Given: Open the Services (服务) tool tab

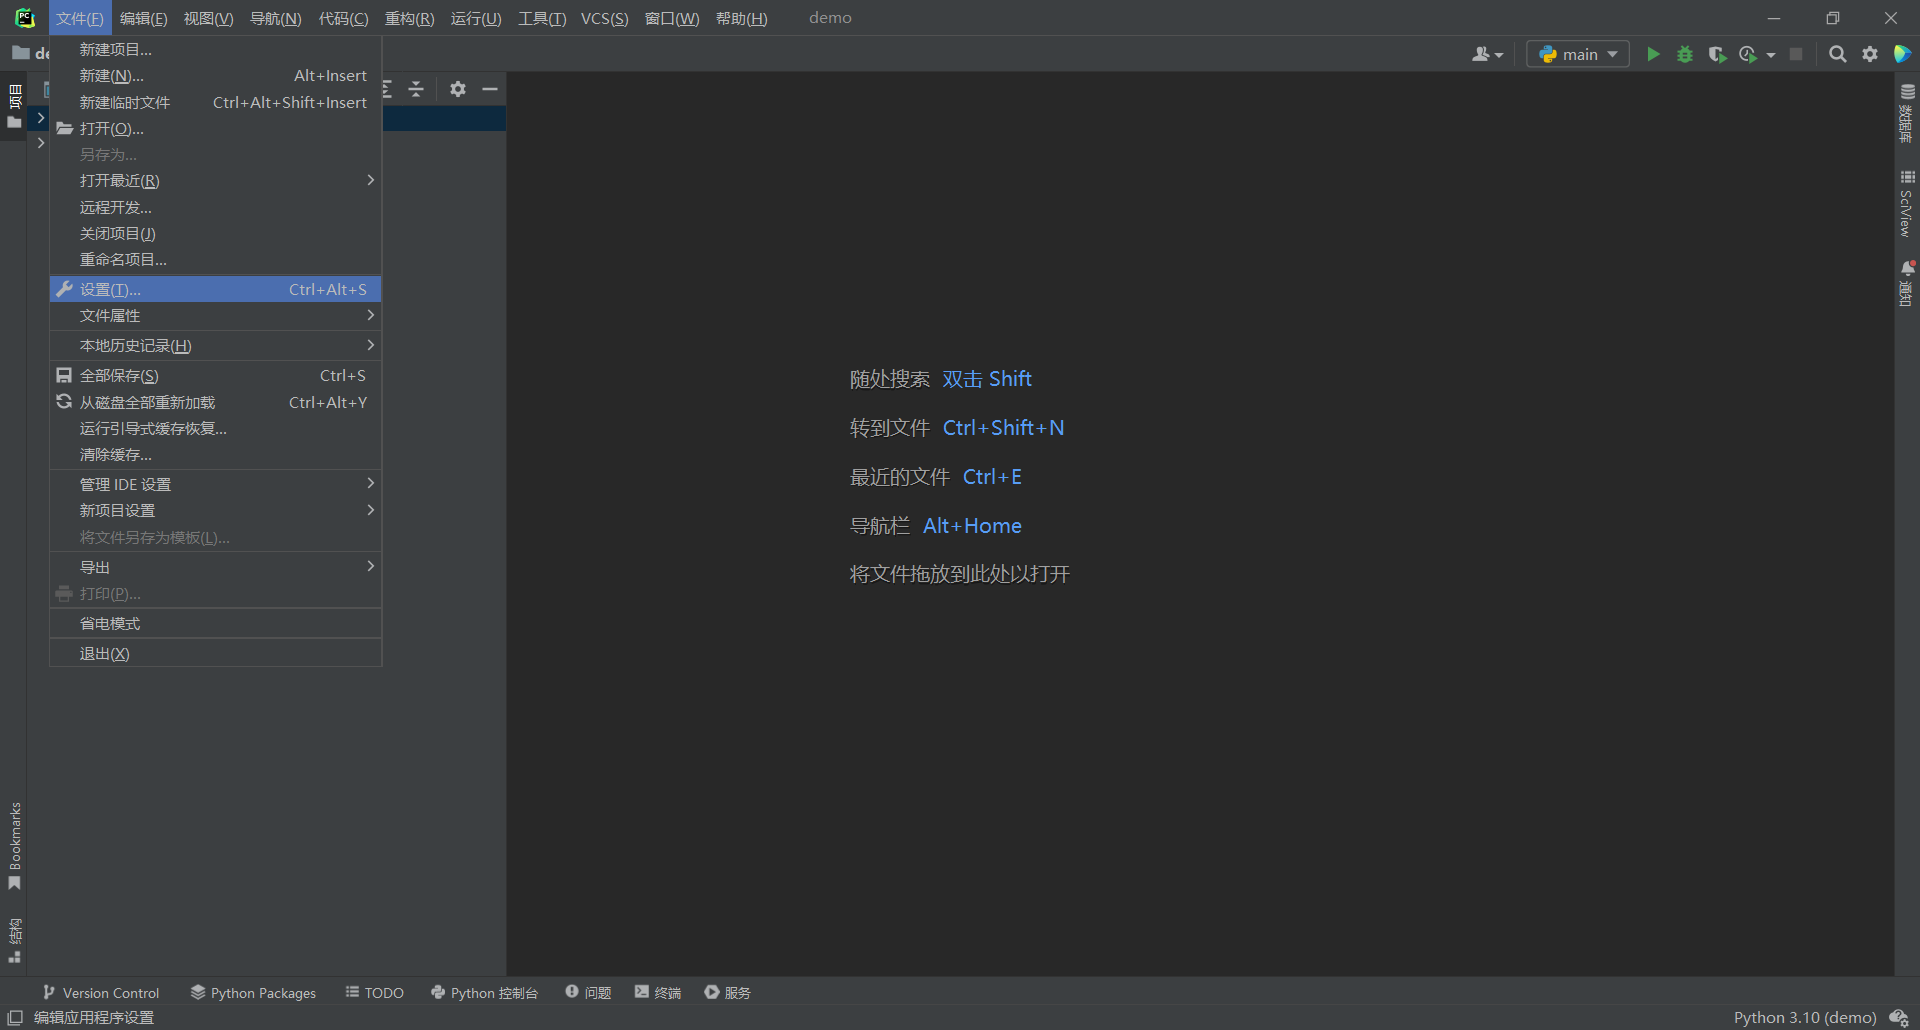Looking at the screenshot, I should (x=727, y=992).
